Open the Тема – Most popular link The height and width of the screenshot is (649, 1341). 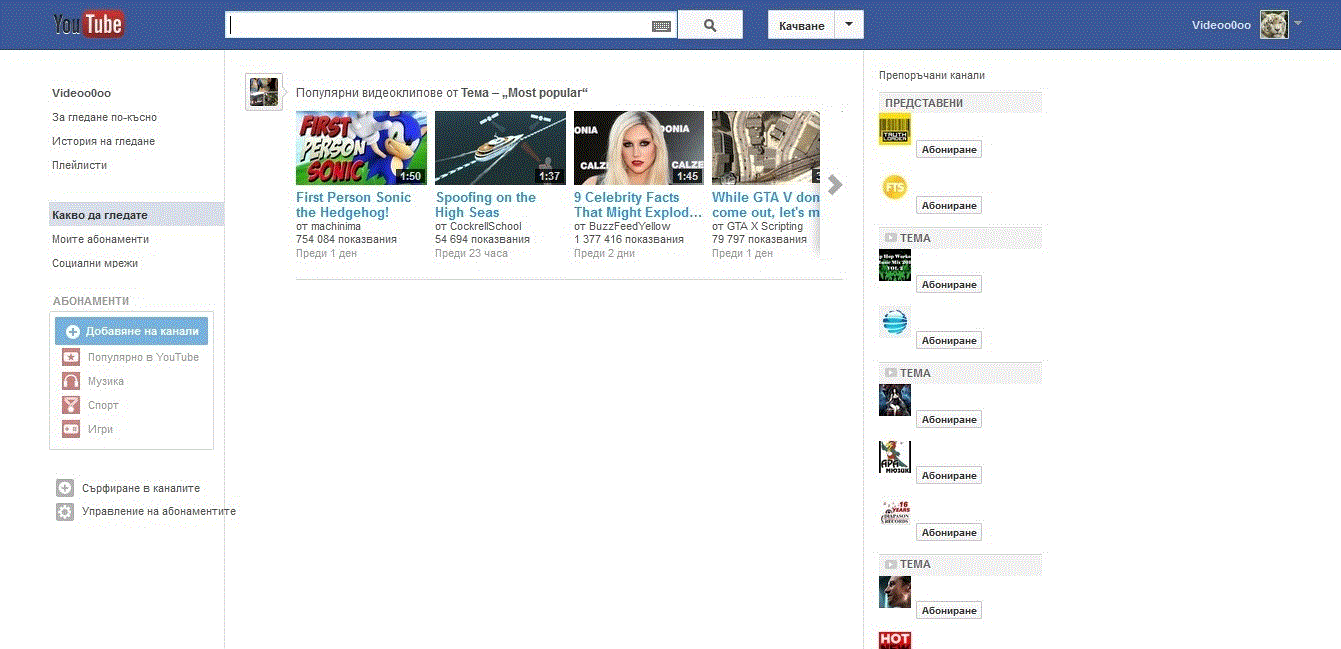(x=524, y=93)
